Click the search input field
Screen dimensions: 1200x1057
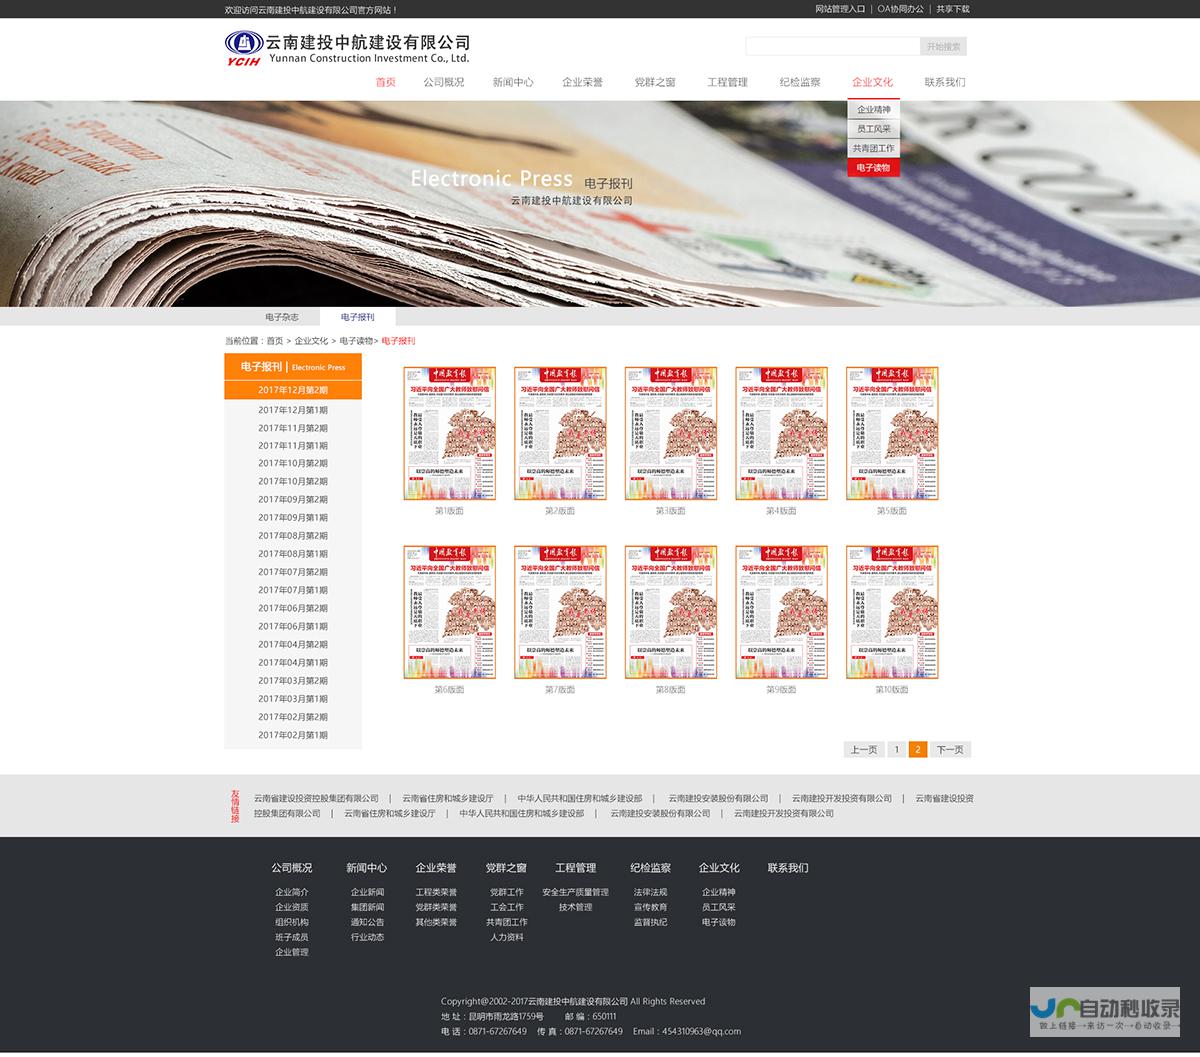[832, 46]
